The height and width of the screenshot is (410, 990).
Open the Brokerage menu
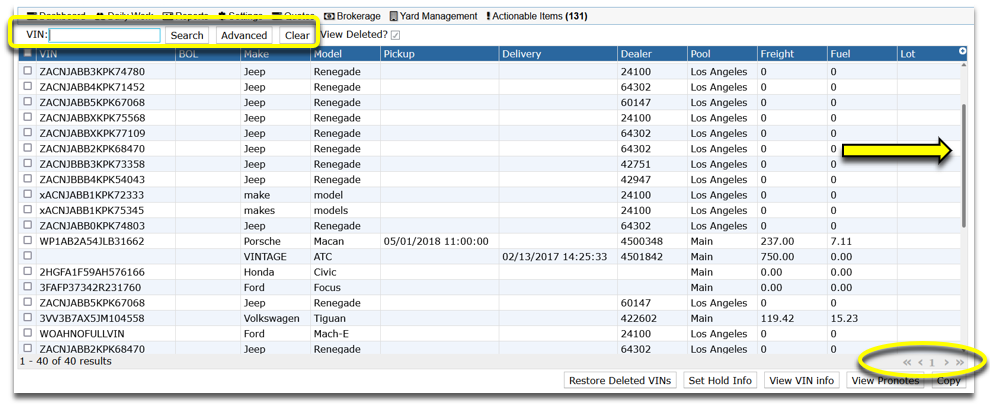click(x=352, y=16)
